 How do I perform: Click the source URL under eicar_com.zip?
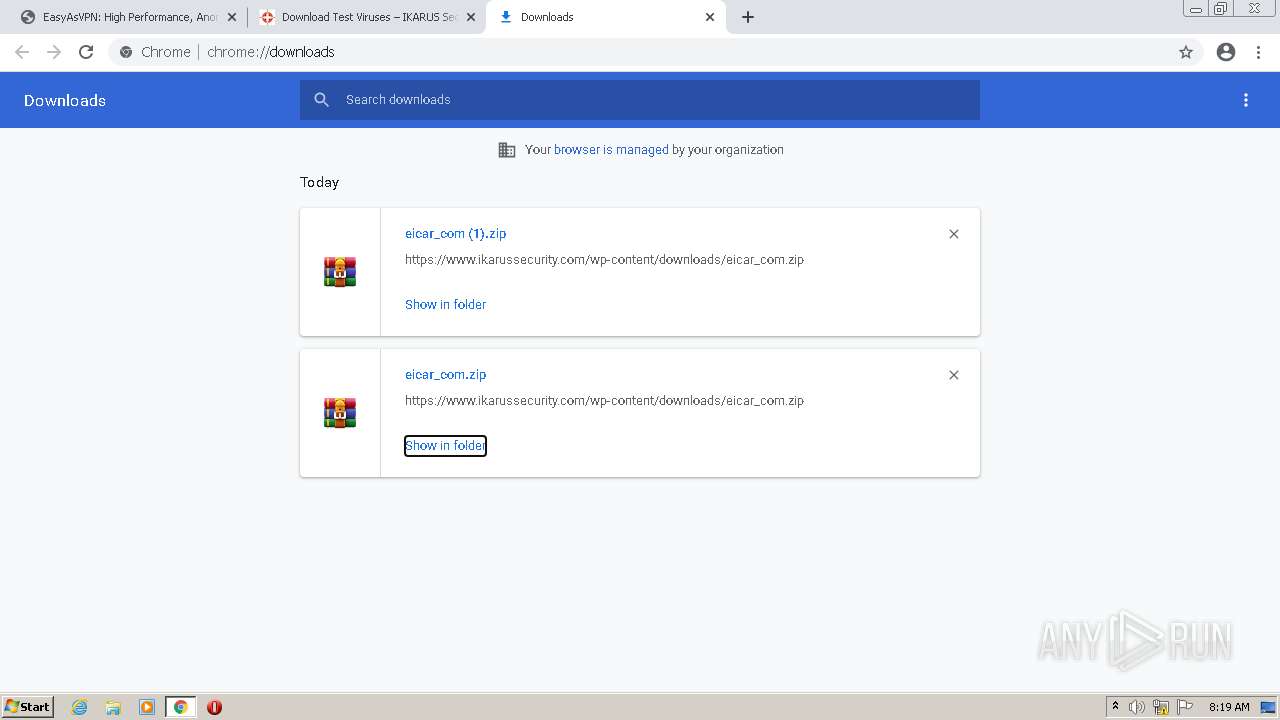click(604, 401)
